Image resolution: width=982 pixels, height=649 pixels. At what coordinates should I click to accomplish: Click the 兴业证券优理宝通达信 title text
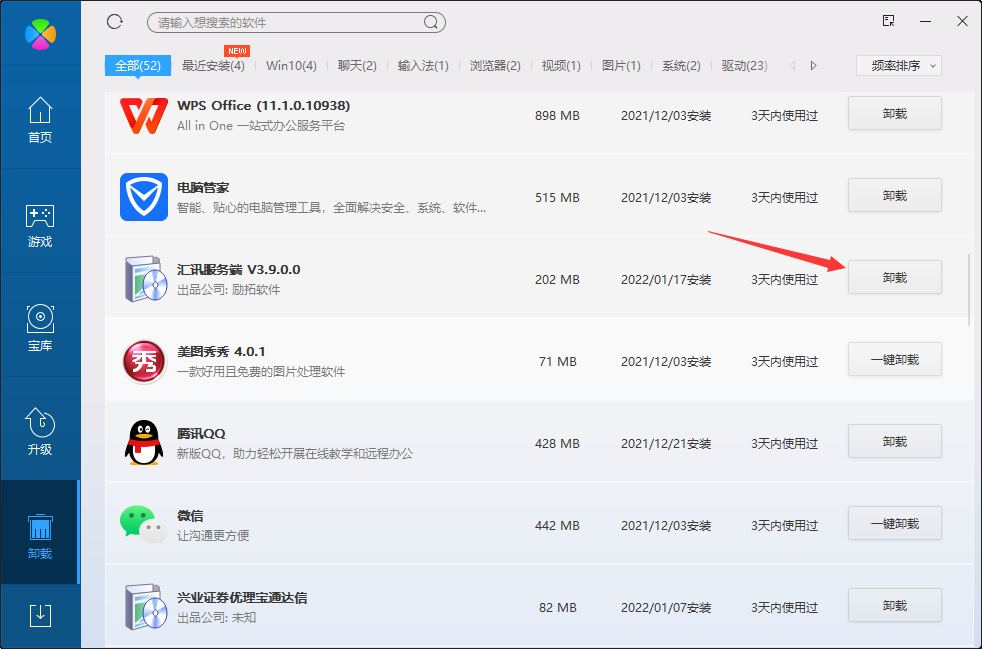(242, 598)
